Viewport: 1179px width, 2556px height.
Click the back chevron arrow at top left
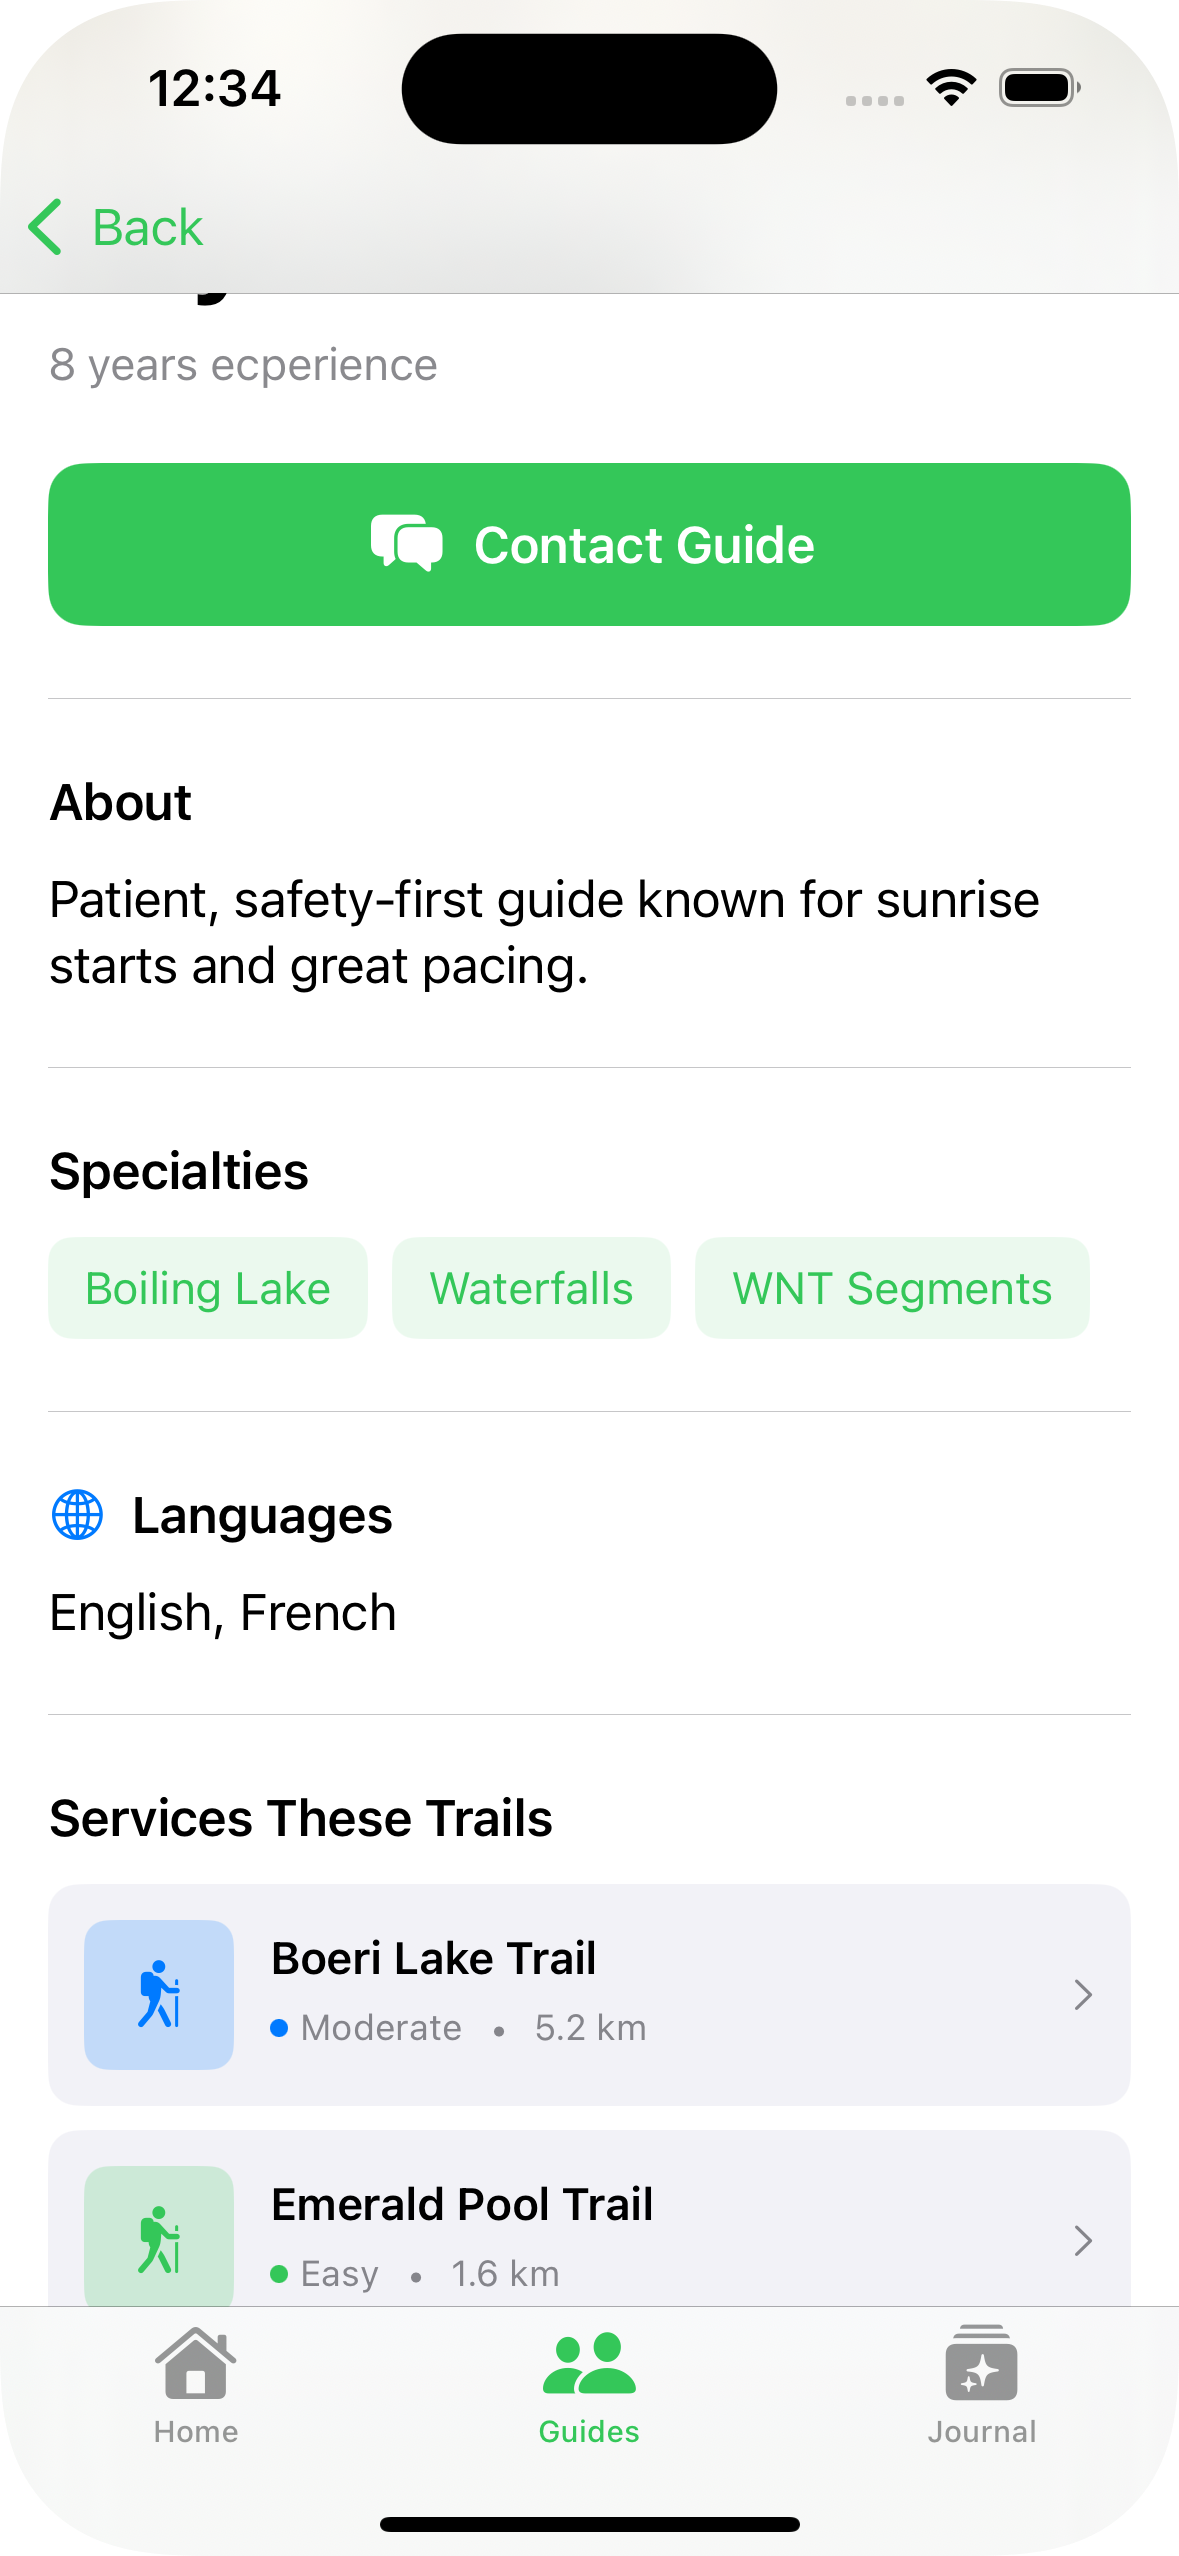45,227
